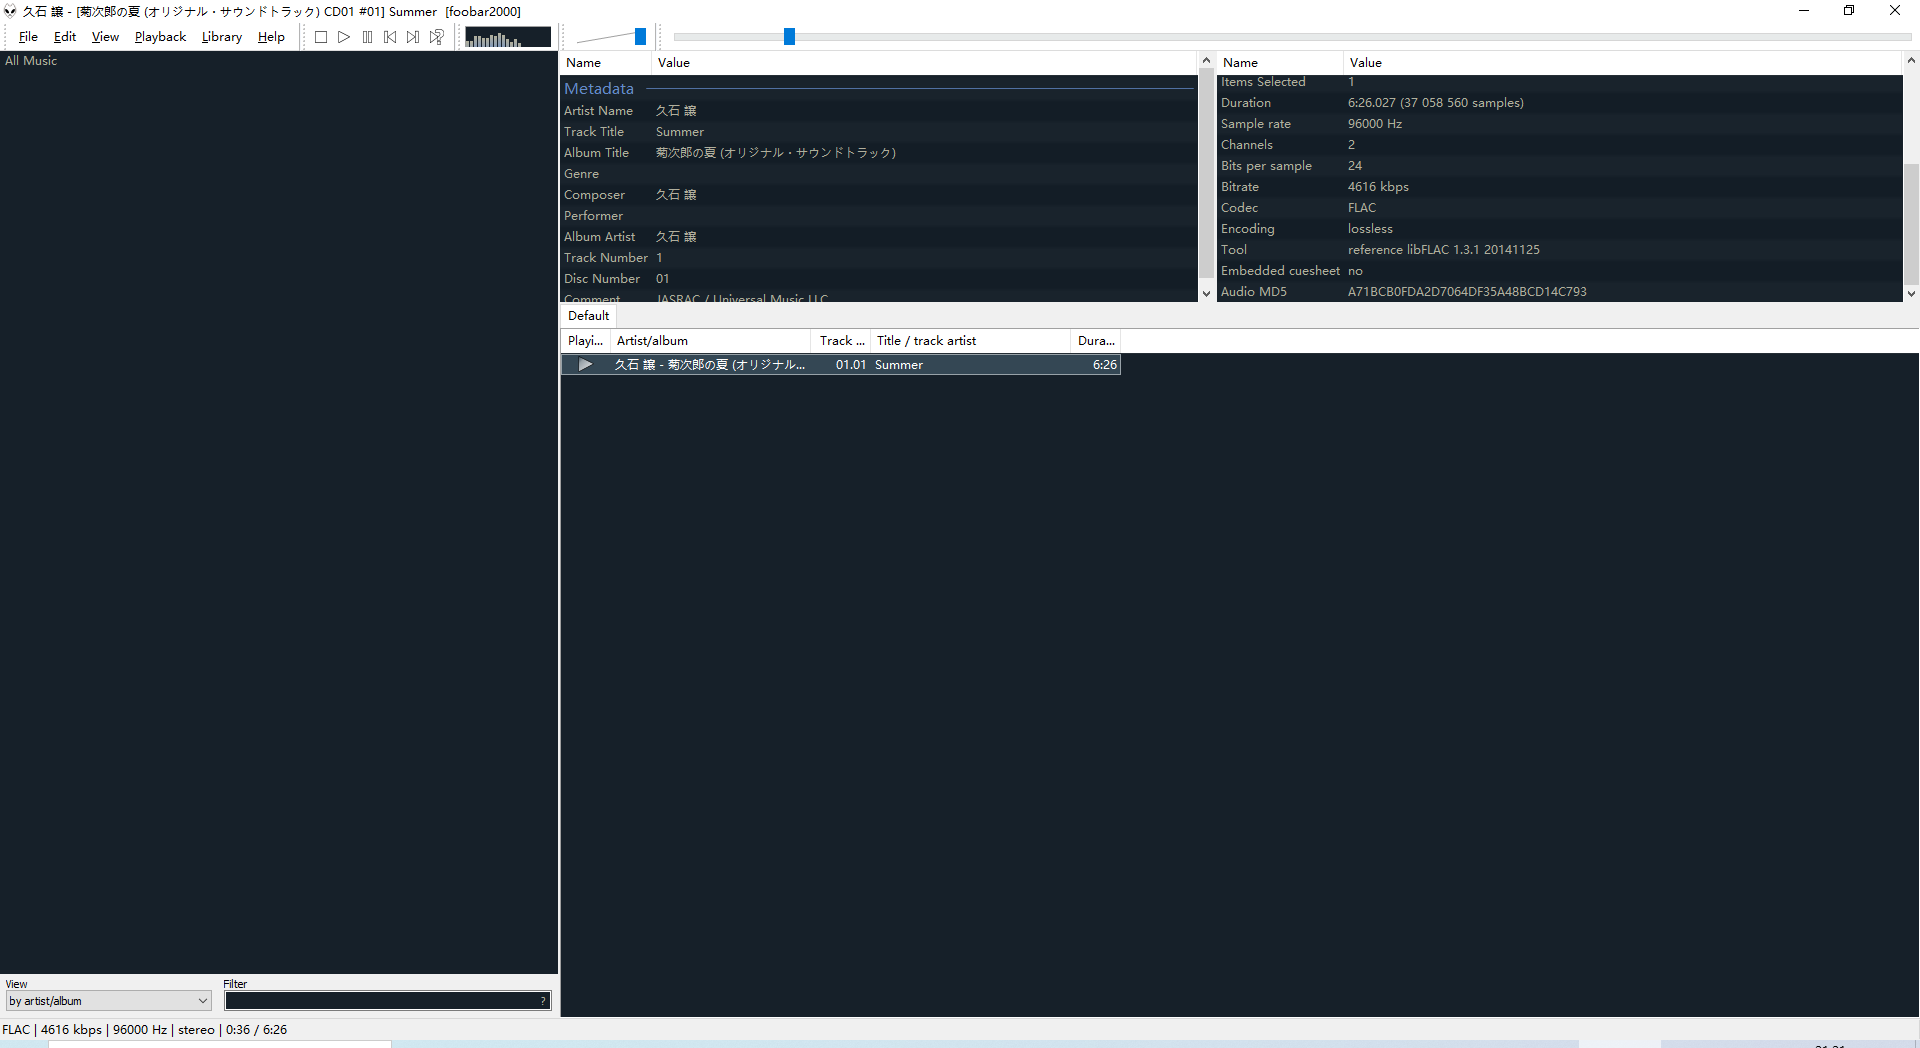Click the volume slider handle
This screenshot has width=1920, height=1048.
[x=640, y=37]
